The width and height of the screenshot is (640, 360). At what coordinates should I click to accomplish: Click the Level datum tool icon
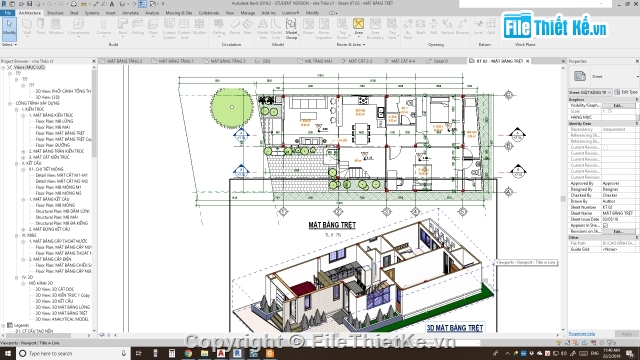coord(478,24)
